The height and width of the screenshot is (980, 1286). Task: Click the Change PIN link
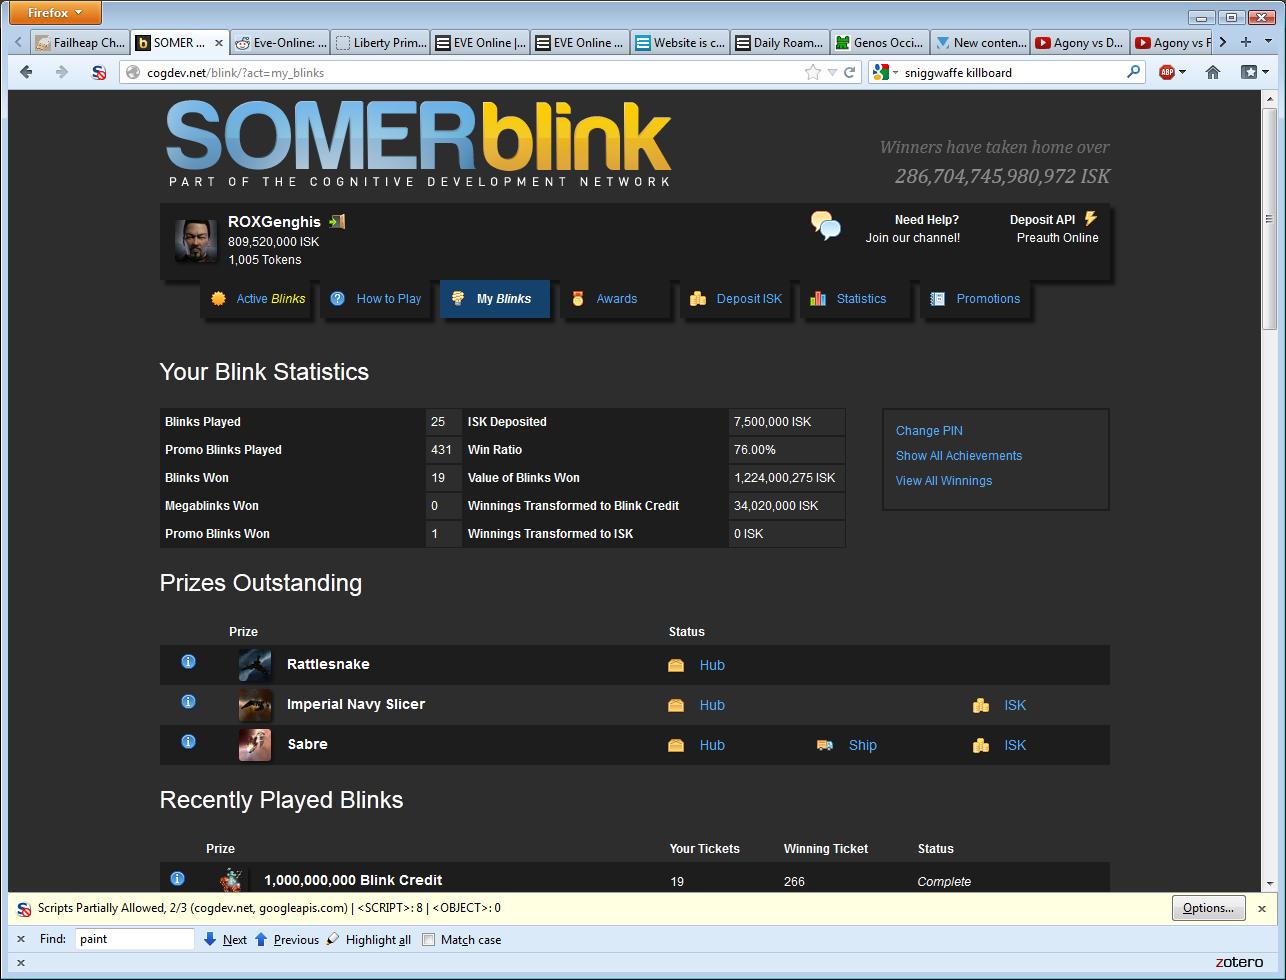coord(929,431)
